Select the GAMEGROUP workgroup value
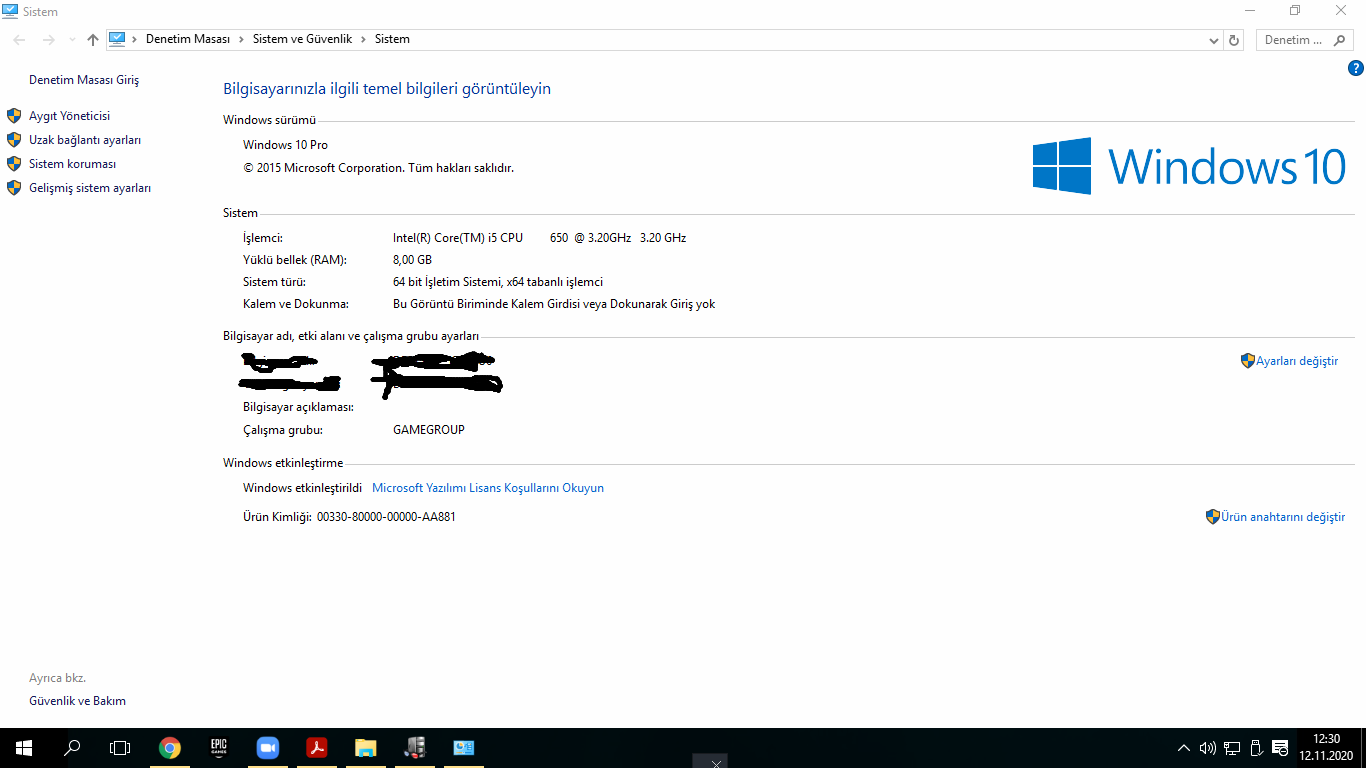Image resolution: width=1366 pixels, height=768 pixels. 429,430
